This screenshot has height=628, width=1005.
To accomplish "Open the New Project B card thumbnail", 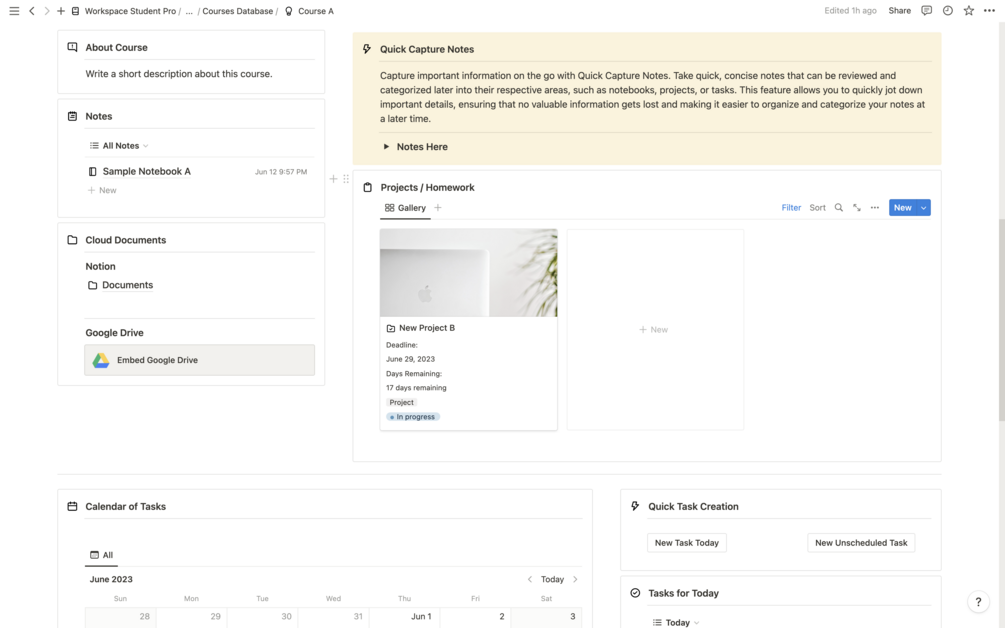I will click(x=468, y=273).
